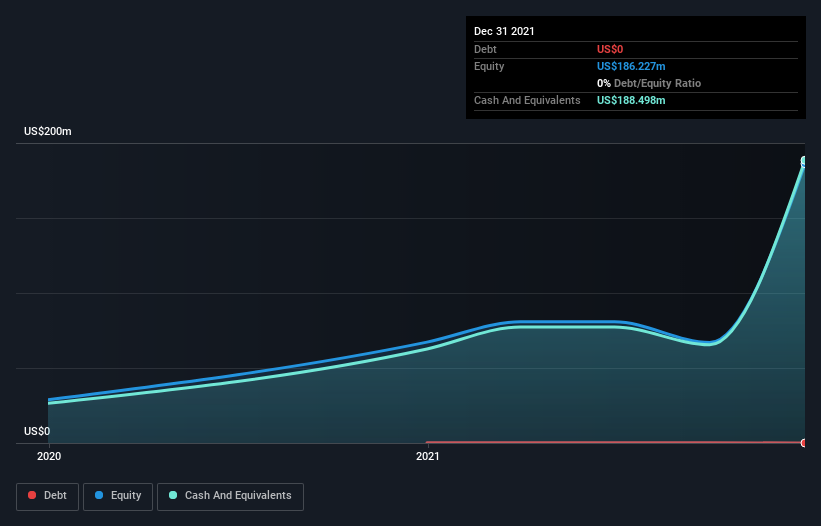Click the US$188.498m cash value

click(631, 100)
